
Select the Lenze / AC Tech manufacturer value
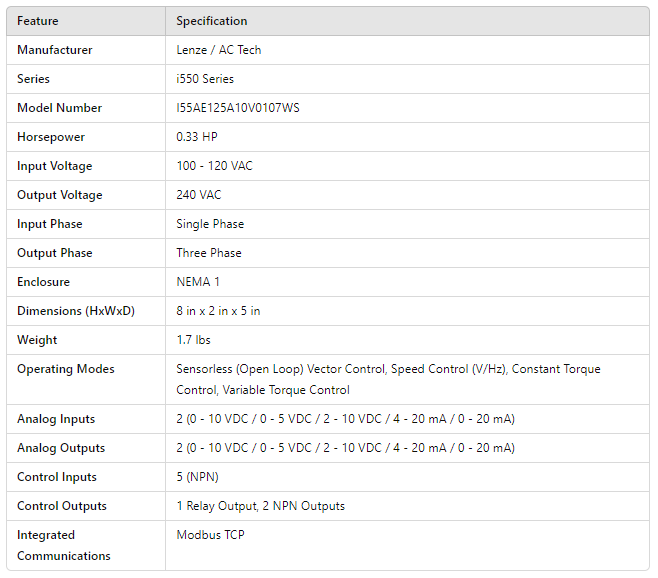coord(219,50)
